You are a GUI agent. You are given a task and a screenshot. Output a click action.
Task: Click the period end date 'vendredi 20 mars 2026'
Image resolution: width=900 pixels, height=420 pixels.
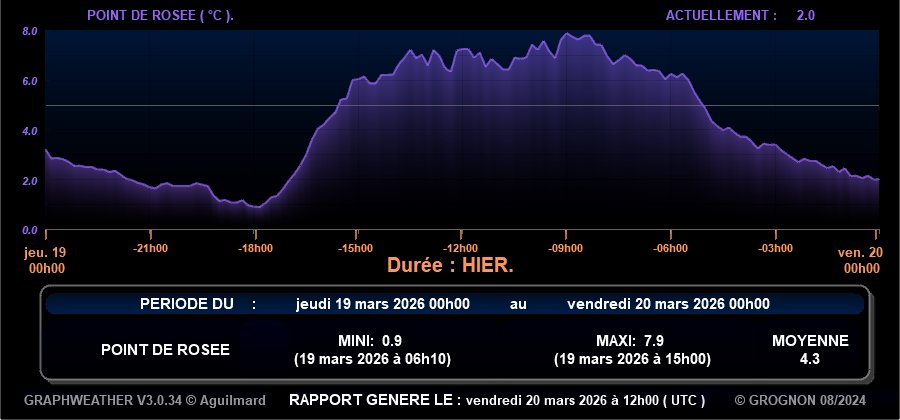pyautogui.click(x=668, y=304)
